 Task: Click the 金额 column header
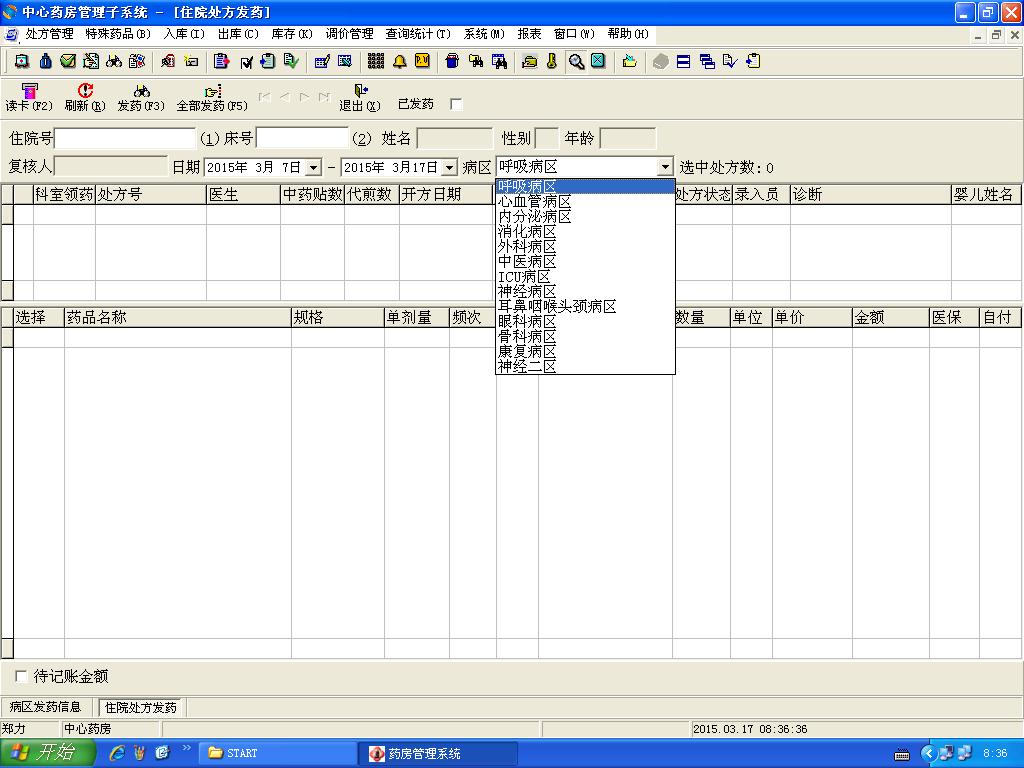pos(891,317)
